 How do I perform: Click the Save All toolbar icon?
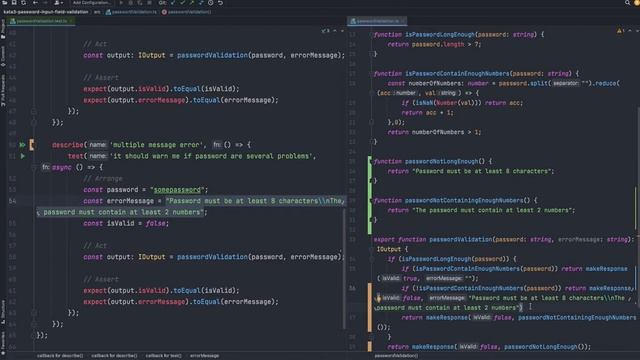pyautogui.click(x=14, y=2)
